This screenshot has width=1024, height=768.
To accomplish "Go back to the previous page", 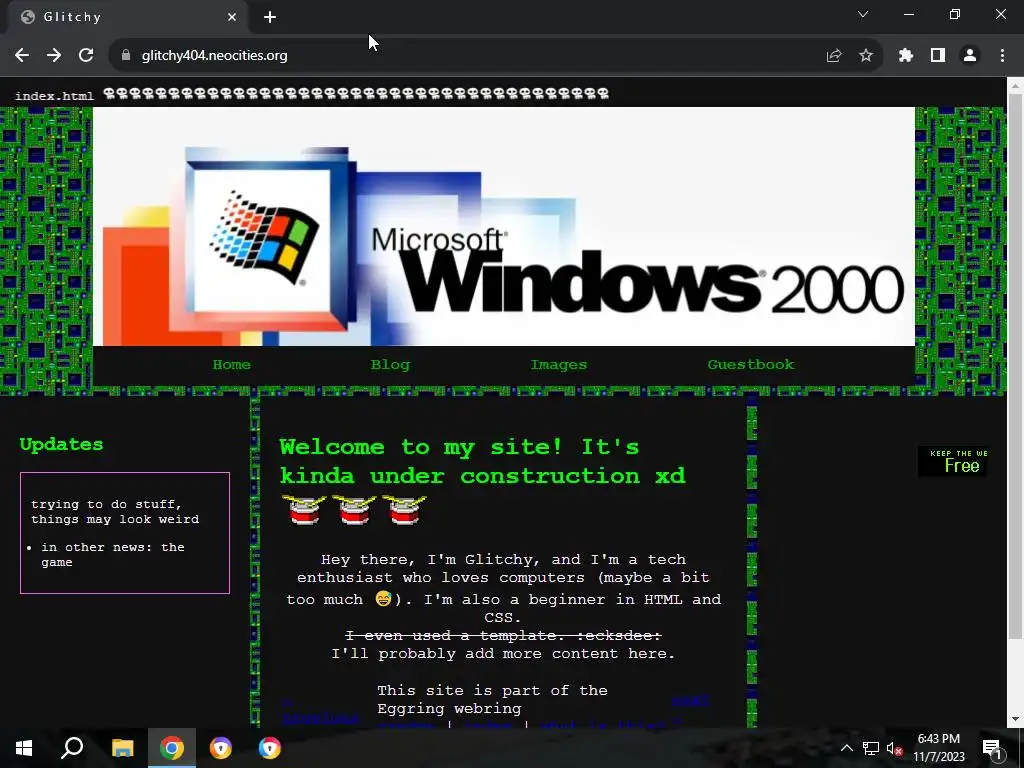I will tap(22, 56).
